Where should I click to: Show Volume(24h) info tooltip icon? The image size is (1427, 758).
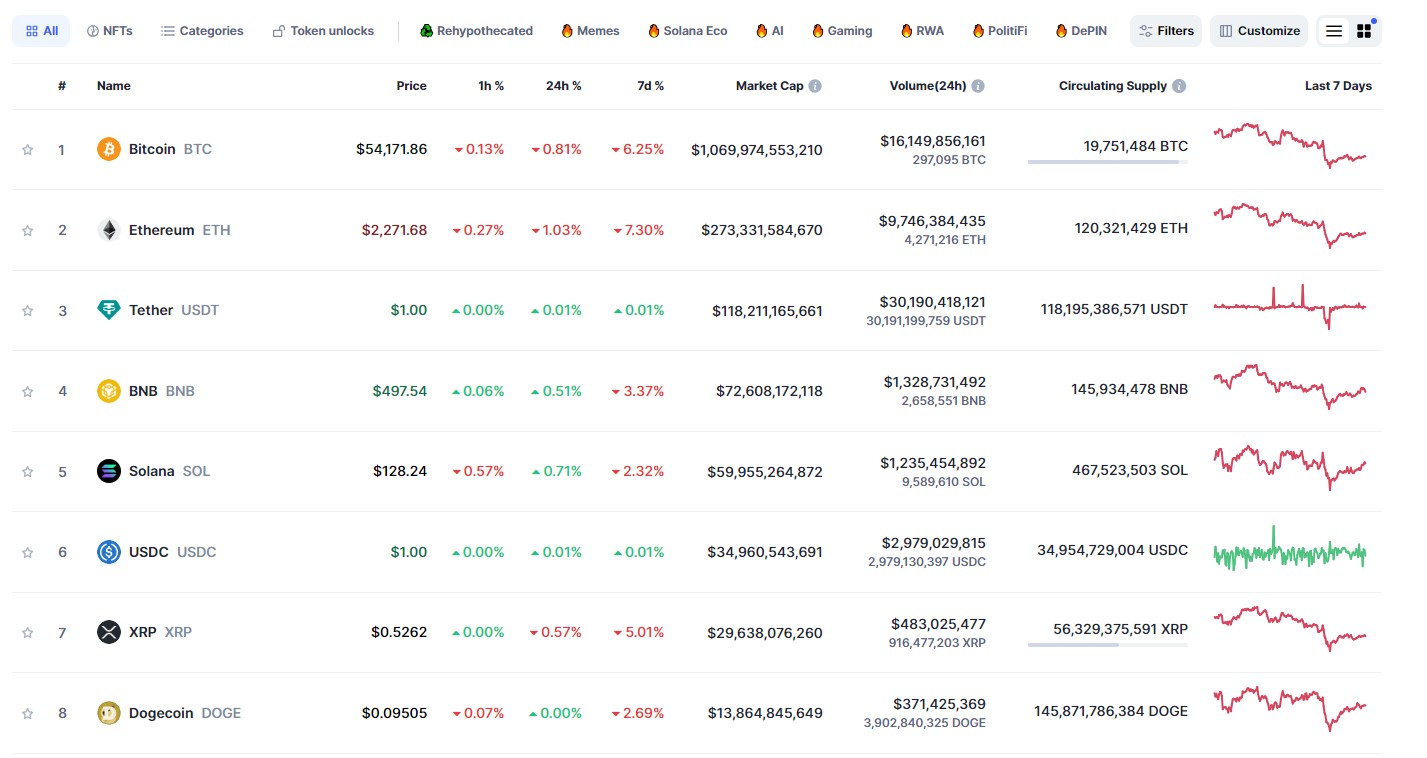click(x=978, y=86)
